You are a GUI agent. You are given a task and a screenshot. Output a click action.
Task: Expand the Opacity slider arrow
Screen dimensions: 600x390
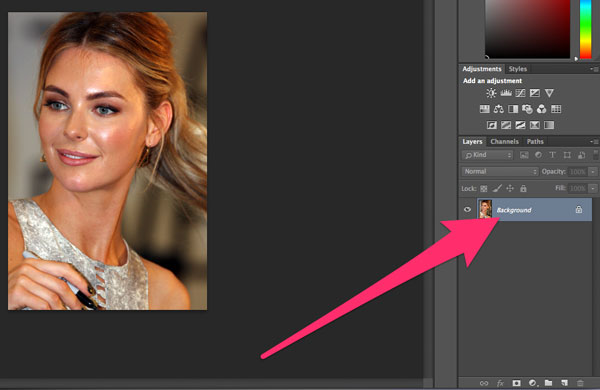[x=593, y=171]
